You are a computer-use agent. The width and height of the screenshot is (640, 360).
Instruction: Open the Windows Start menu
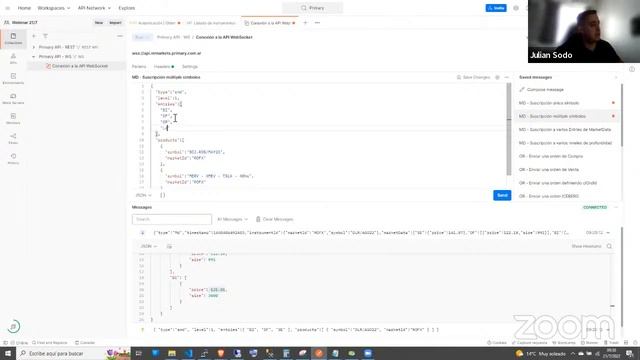8,353
